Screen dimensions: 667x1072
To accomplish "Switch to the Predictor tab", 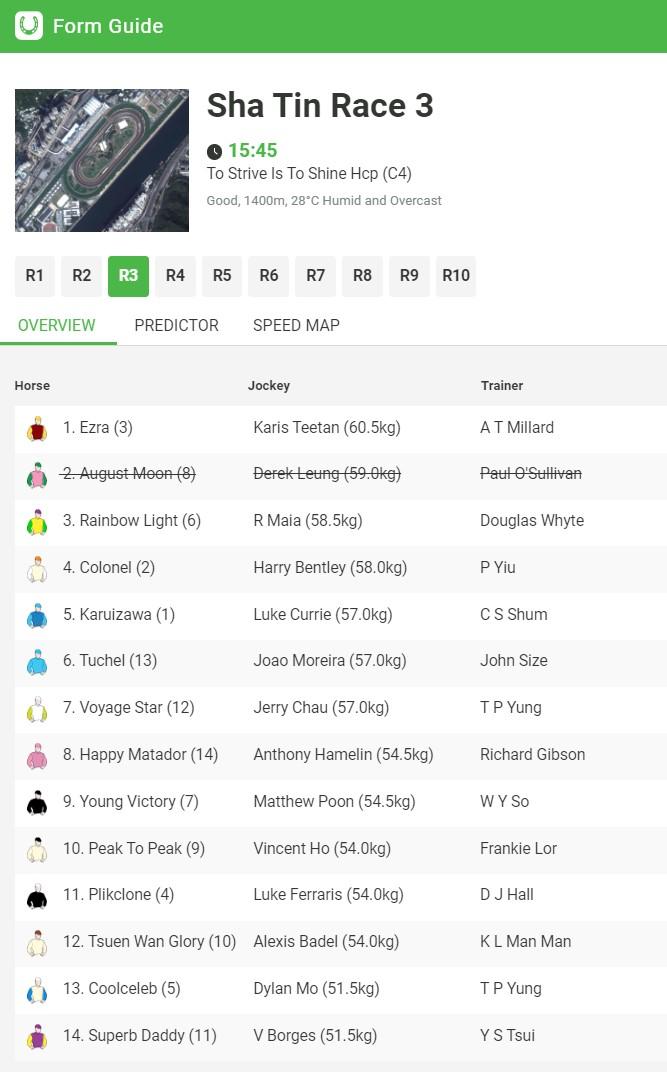I will click(176, 325).
